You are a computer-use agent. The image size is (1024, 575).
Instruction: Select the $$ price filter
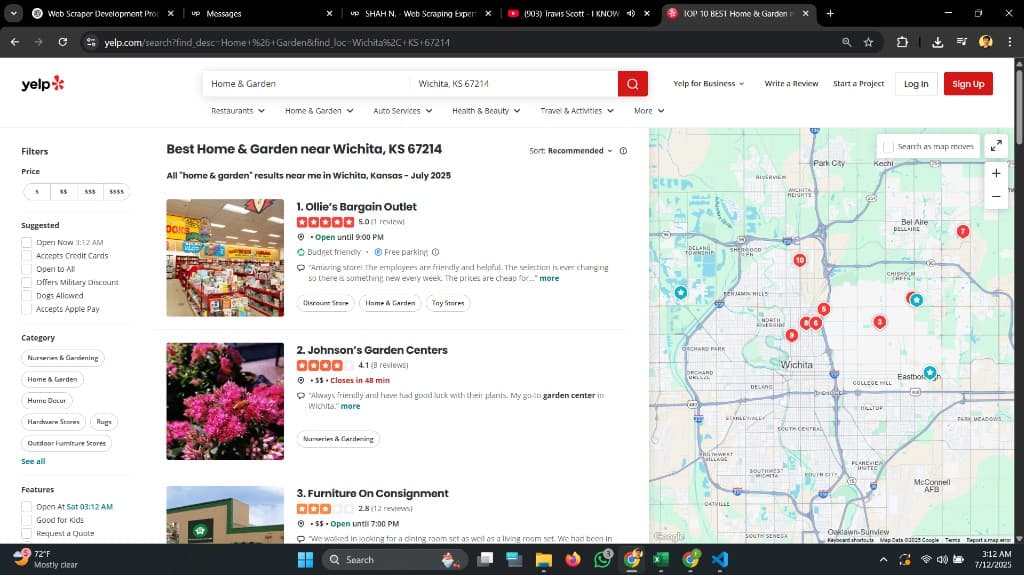pos(63,192)
